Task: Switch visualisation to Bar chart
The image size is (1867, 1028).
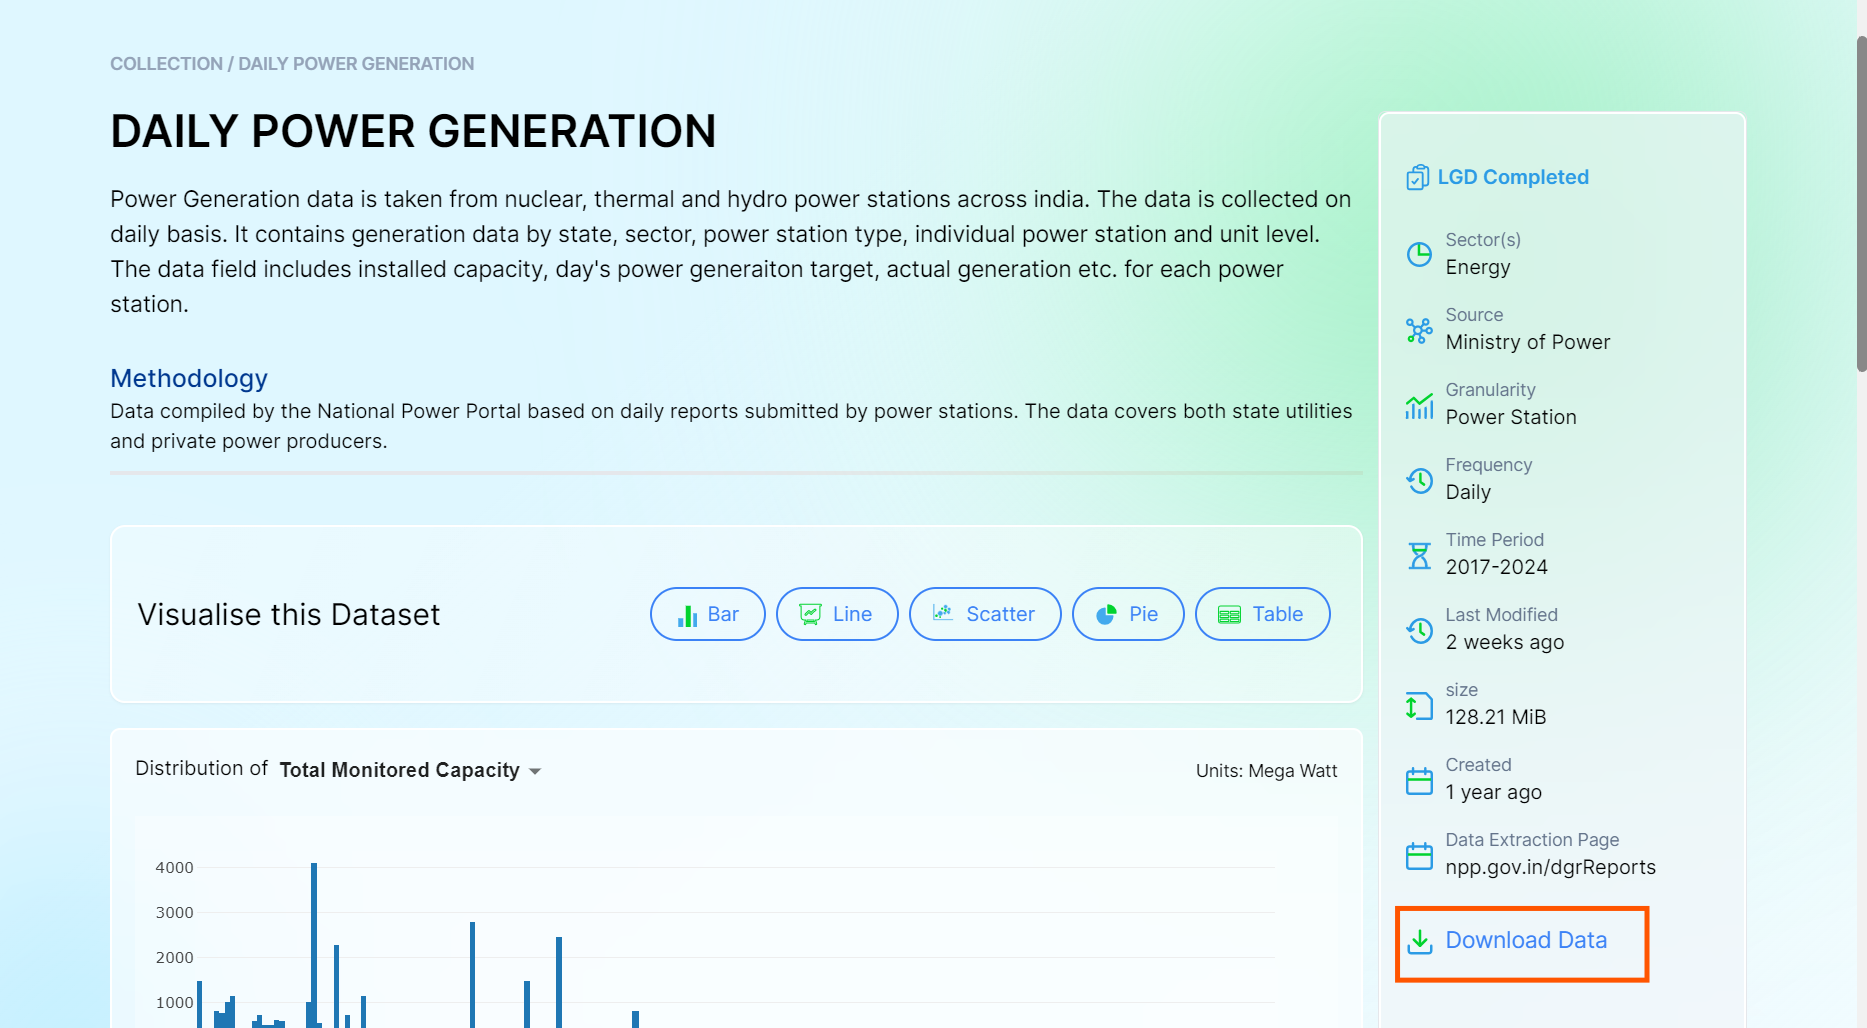Action: tap(707, 614)
